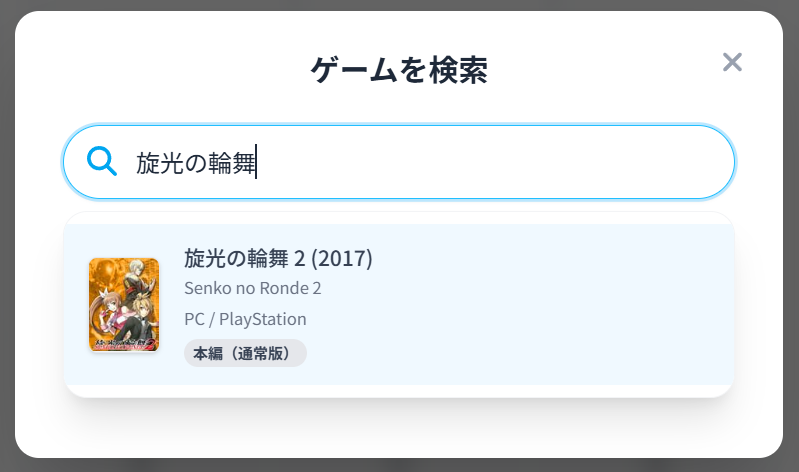Place cursor after 舞 in search box
This screenshot has width=799, height=472.
pyautogui.click(x=256, y=162)
